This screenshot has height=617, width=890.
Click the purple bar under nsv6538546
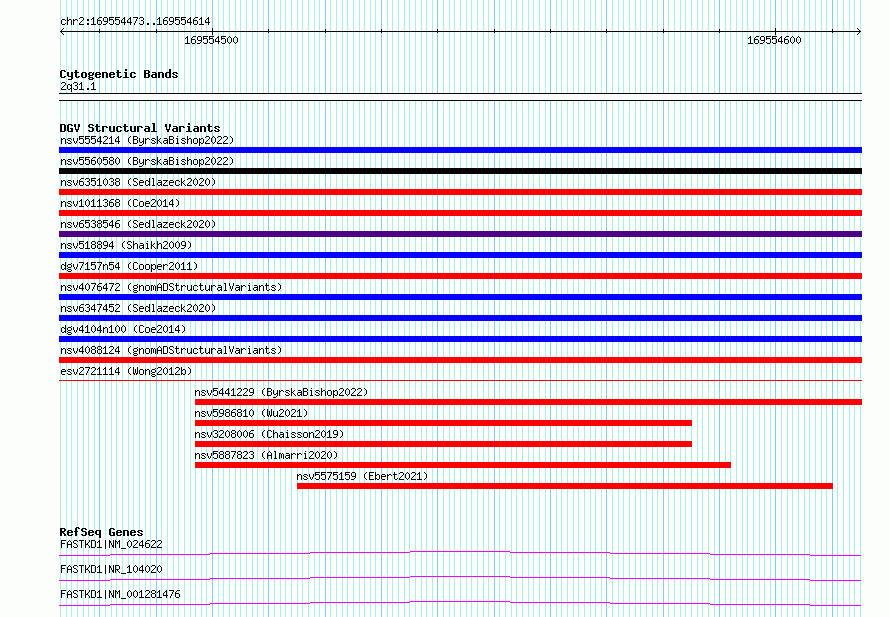pos(460,234)
